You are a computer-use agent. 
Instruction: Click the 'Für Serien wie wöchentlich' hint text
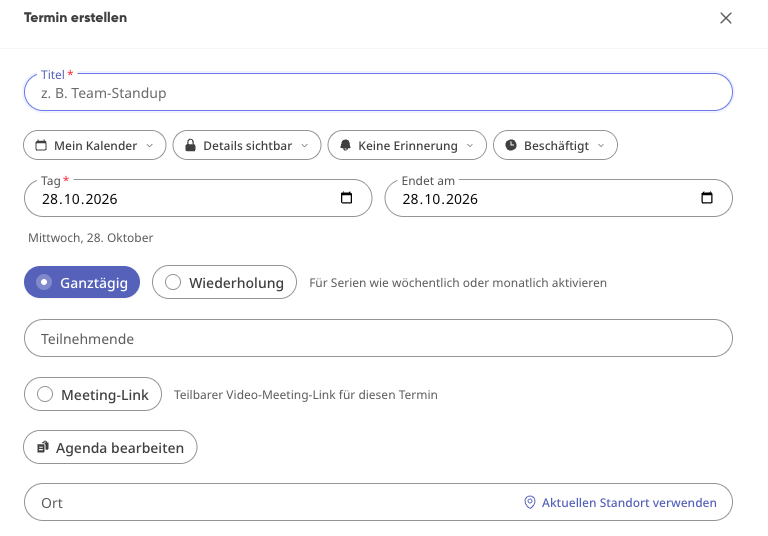click(458, 283)
